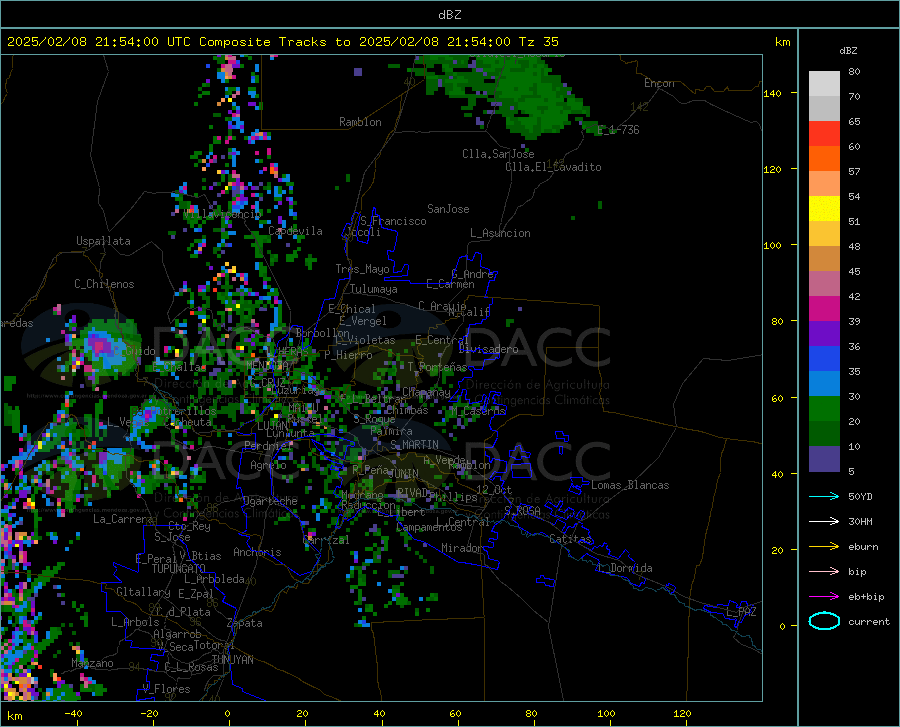Select the purple 36-39 dBZ swatch
The height and width of the screenshot is (727, 900).
(824, 334)
